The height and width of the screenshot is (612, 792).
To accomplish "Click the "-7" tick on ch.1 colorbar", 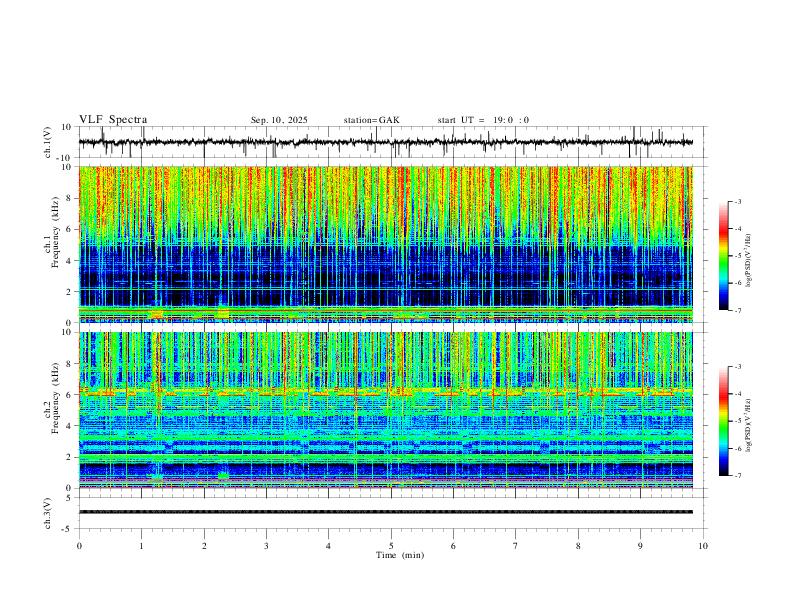I will coord(738,310).
